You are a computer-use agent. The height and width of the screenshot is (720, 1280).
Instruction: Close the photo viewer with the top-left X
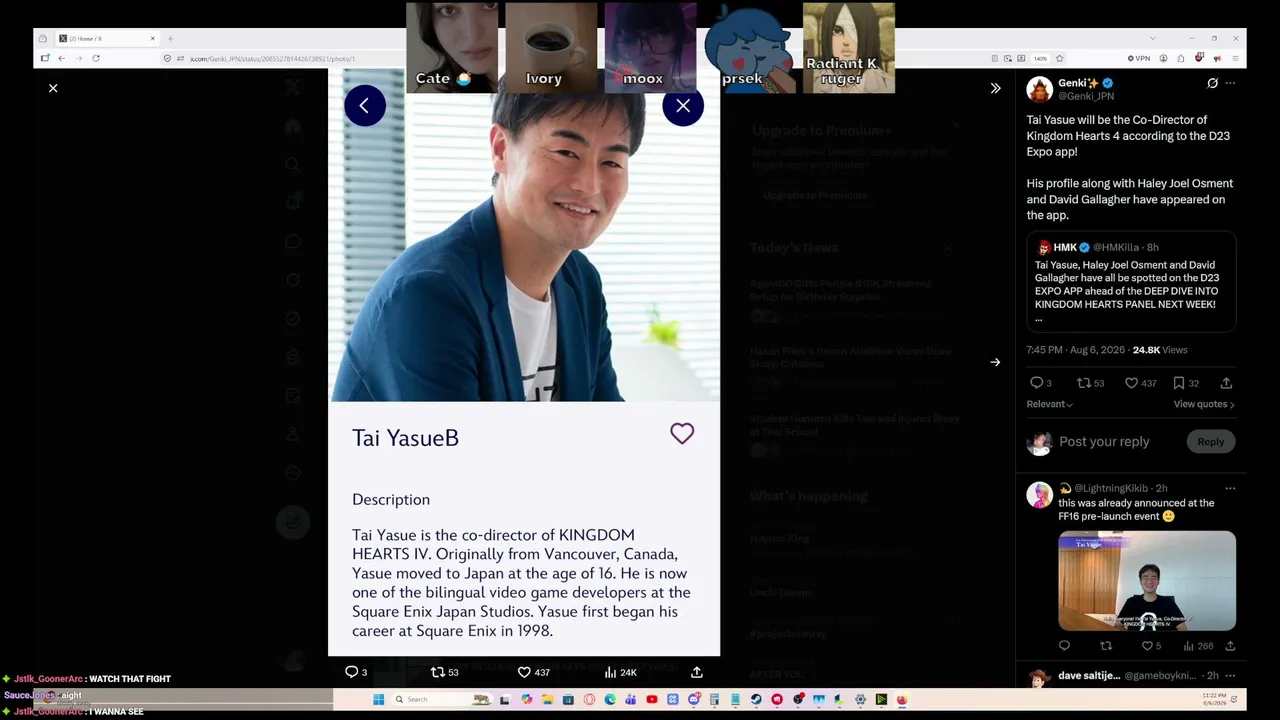pyautogui.click(x=53, y=88)
